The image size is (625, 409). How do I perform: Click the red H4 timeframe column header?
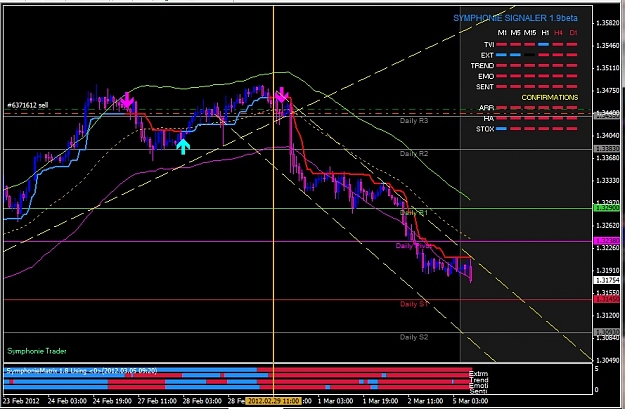558,33
